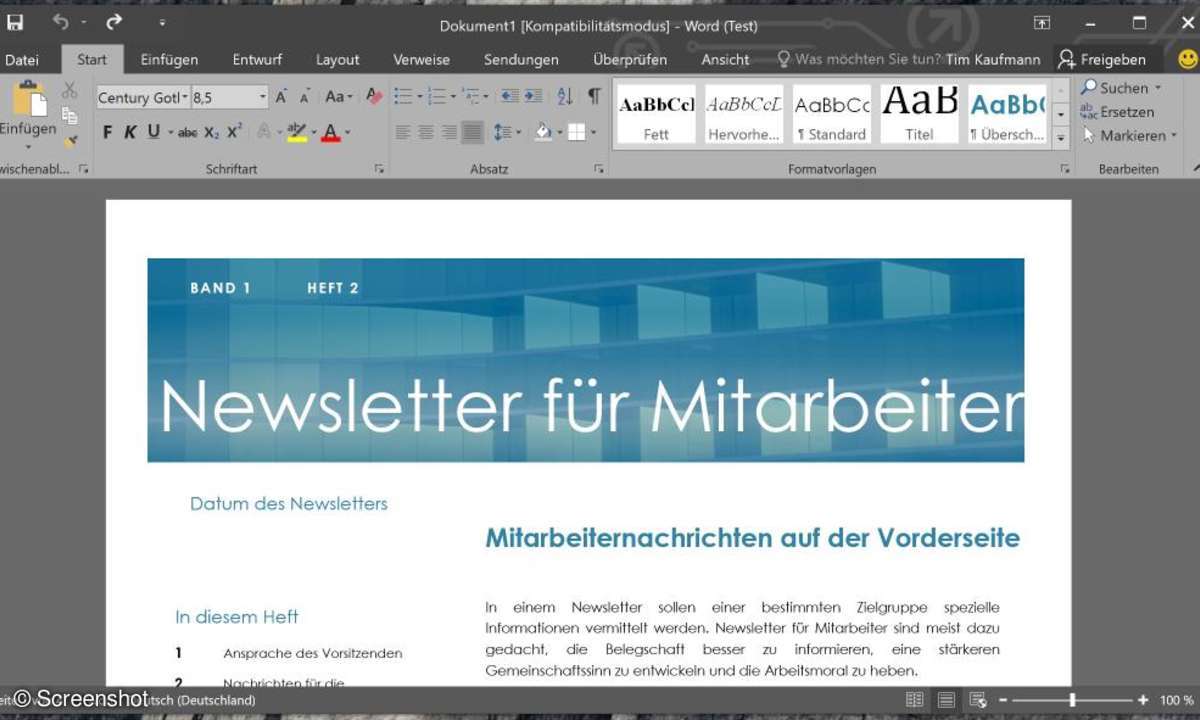
Task: Open the Markieren dropdown
Action: coord(1129,135)
